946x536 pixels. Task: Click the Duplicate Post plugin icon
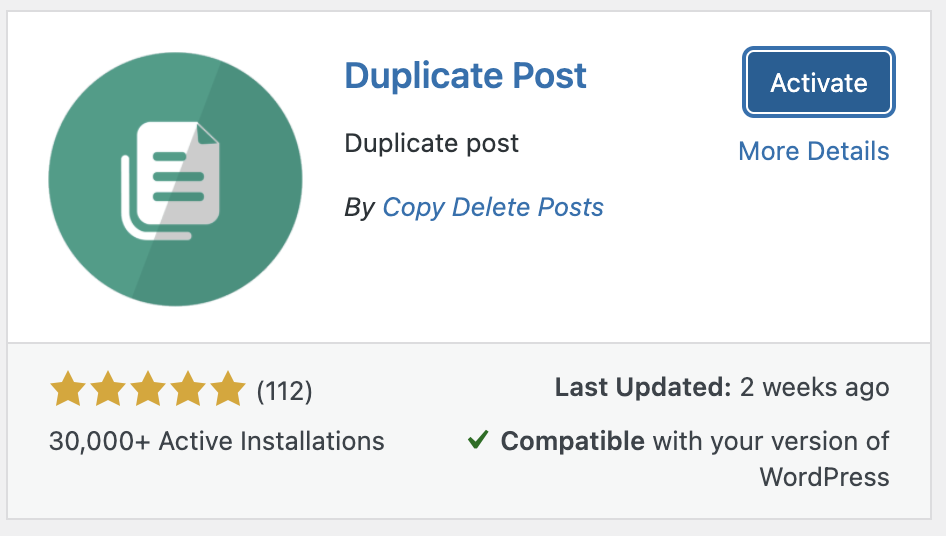click(175, 179)
